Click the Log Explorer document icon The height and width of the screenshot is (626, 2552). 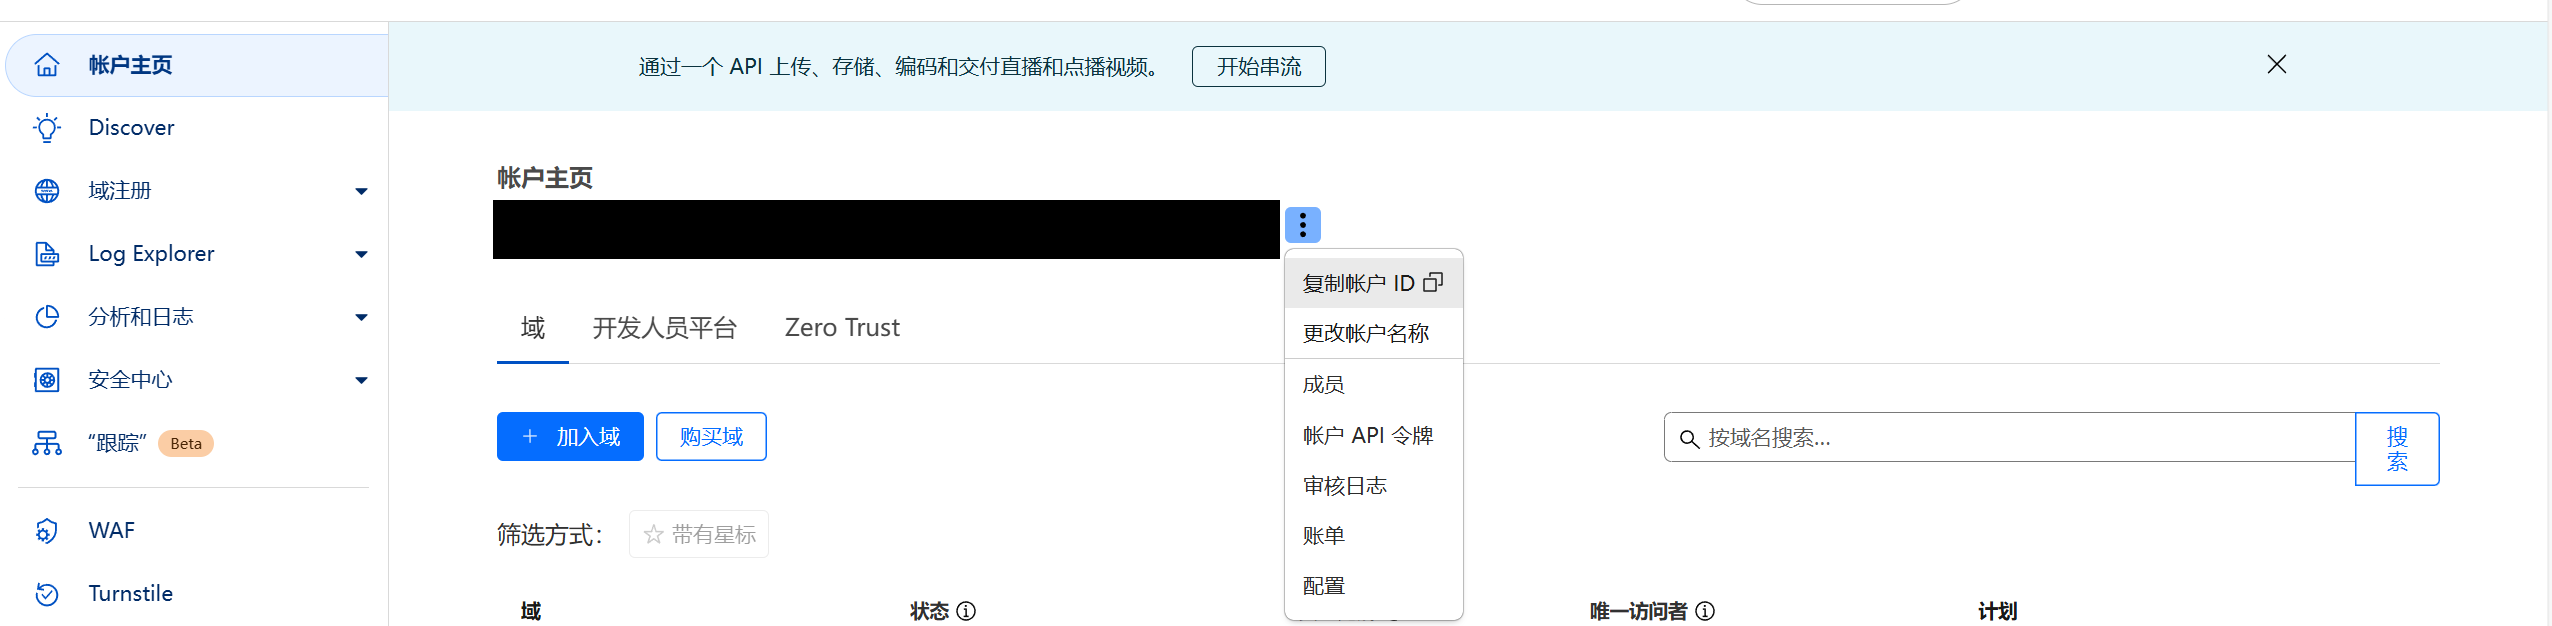pyautogui.click(x=47, y=254)
